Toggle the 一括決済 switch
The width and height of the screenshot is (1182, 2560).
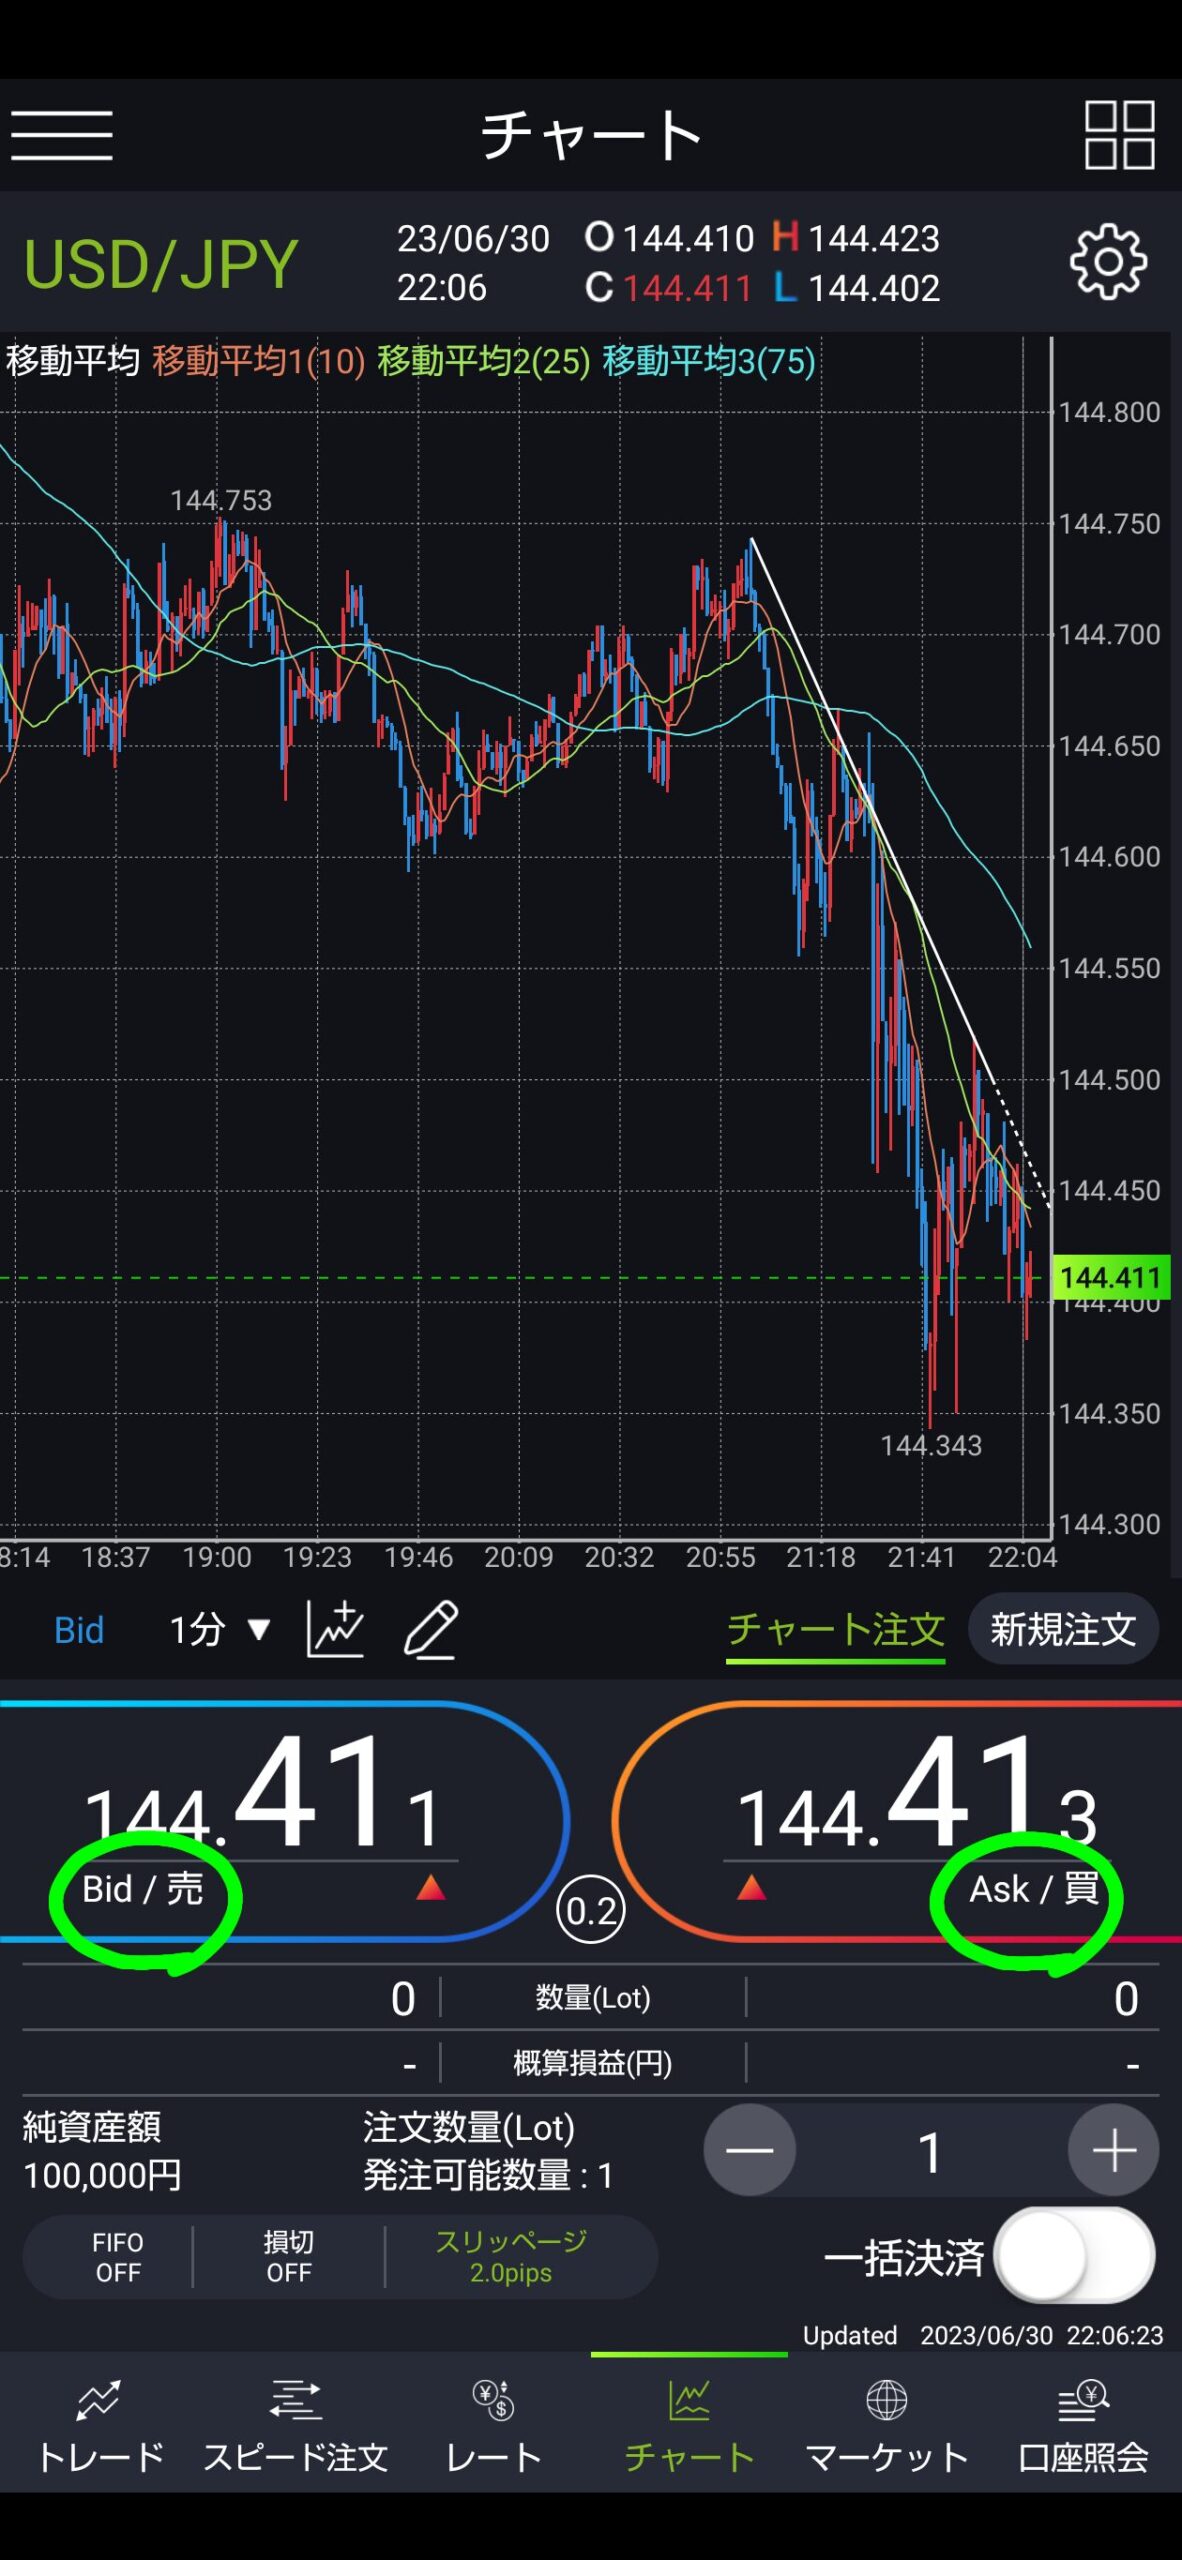click(1076, 2257)
